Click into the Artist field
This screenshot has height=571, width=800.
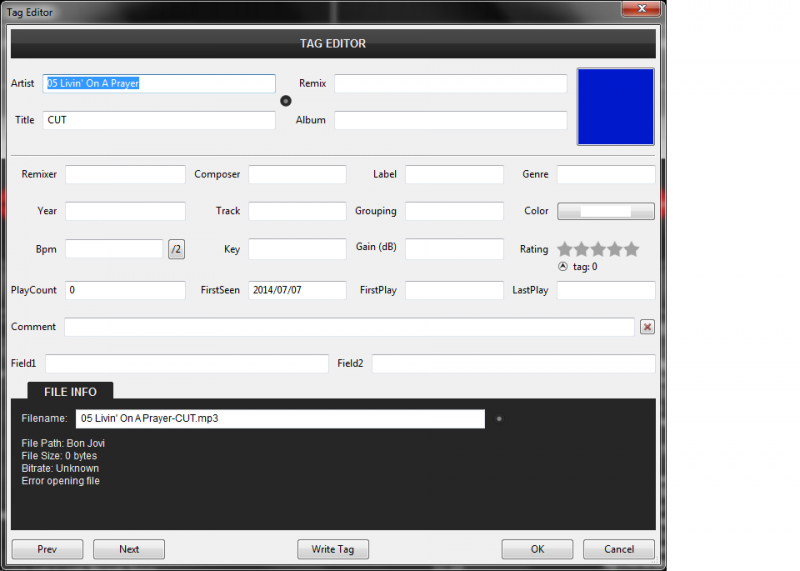coord(159,83)
